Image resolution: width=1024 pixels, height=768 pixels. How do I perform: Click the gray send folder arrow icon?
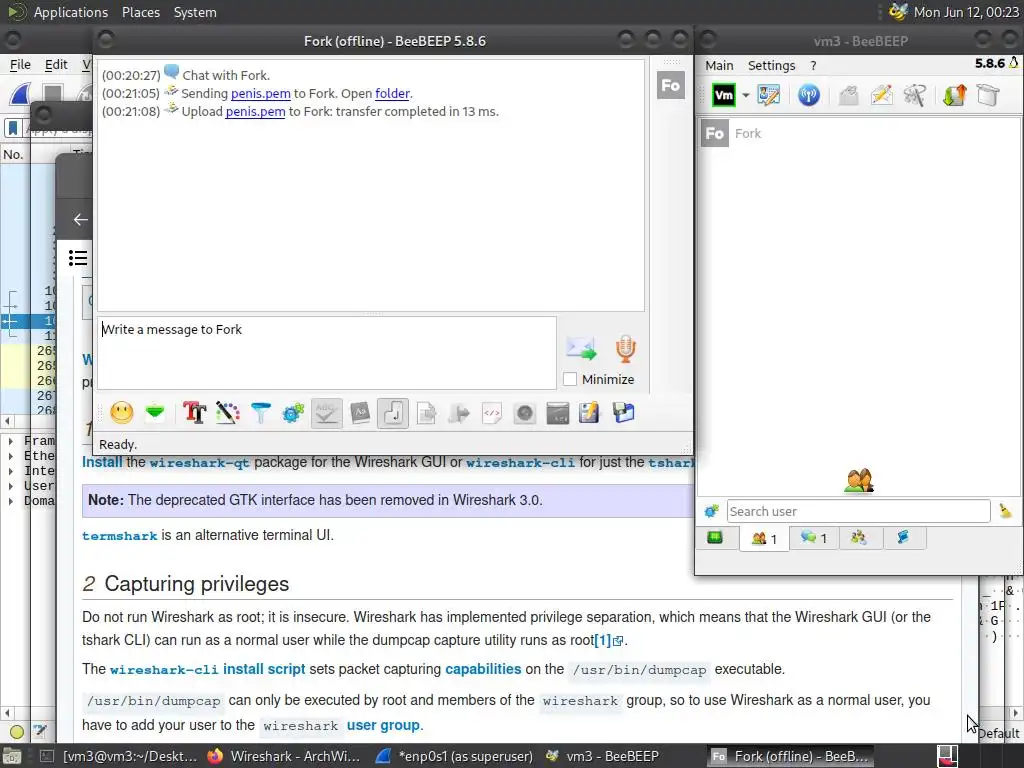pyautogui.click(x=459, y=413)
